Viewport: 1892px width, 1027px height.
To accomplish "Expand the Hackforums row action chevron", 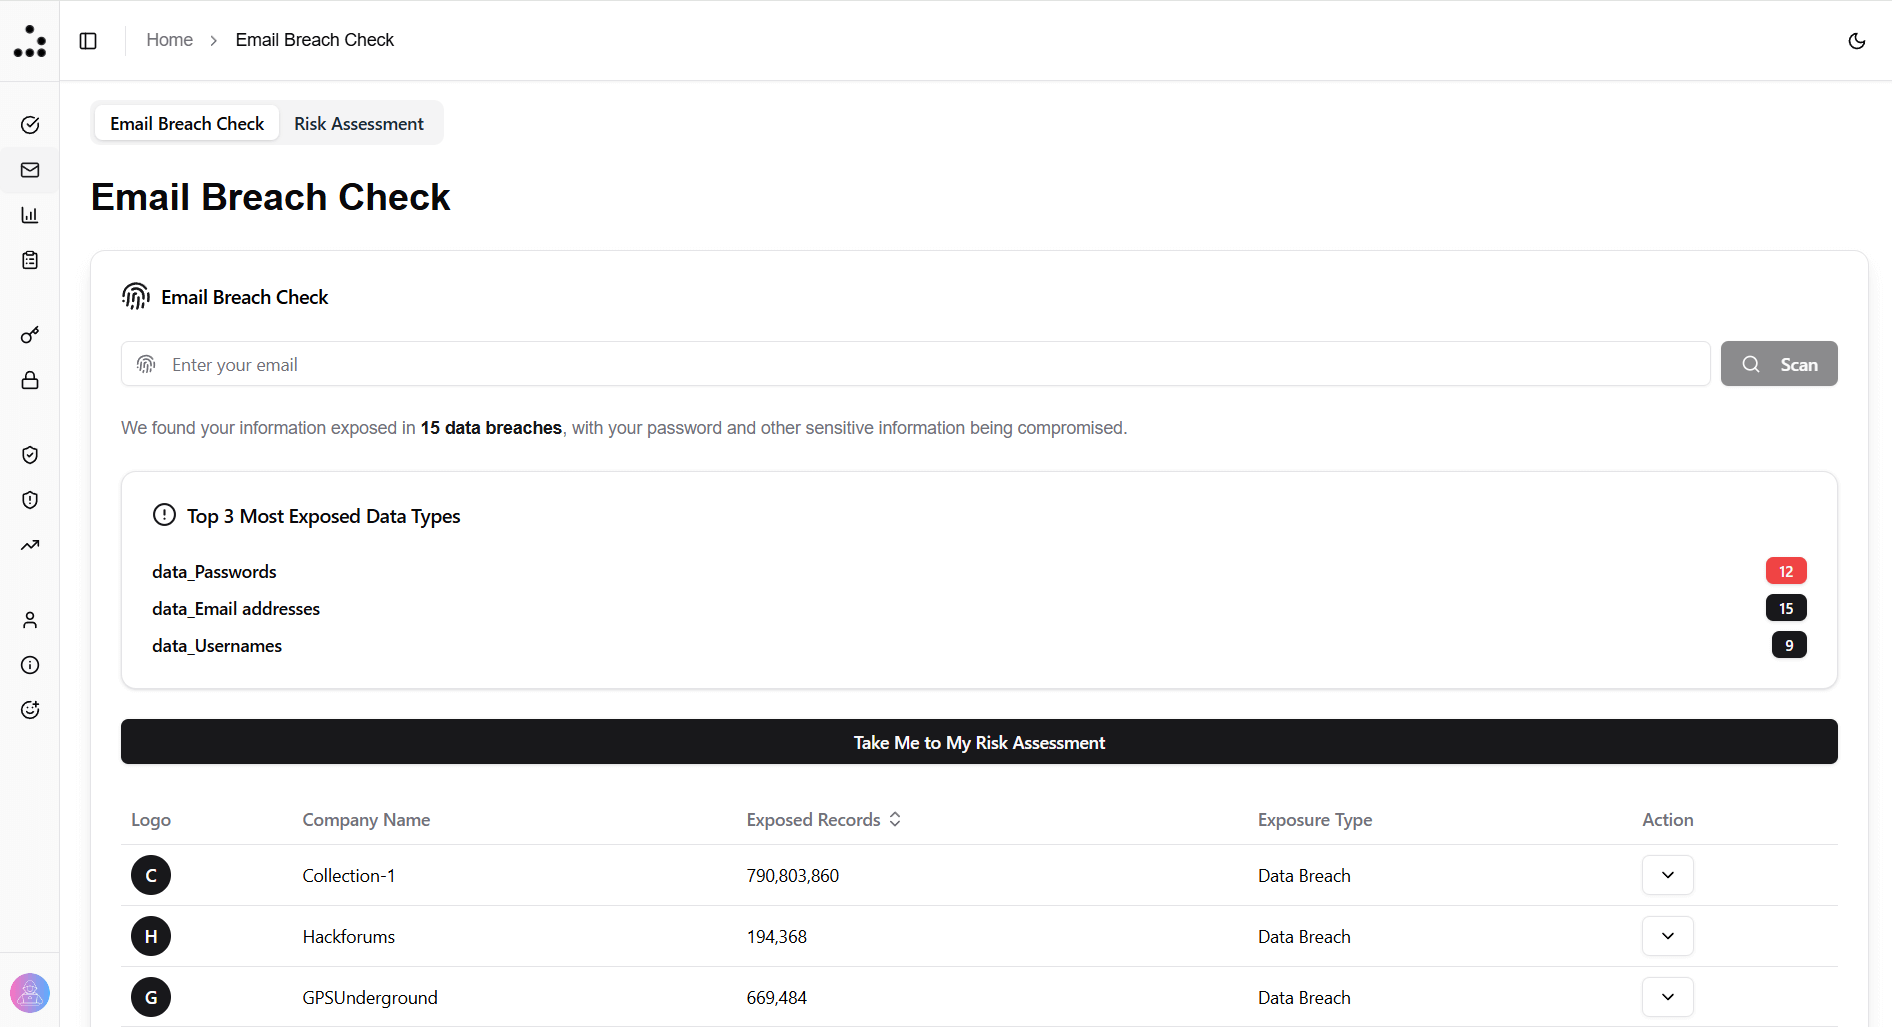I will pos(1666,936).
